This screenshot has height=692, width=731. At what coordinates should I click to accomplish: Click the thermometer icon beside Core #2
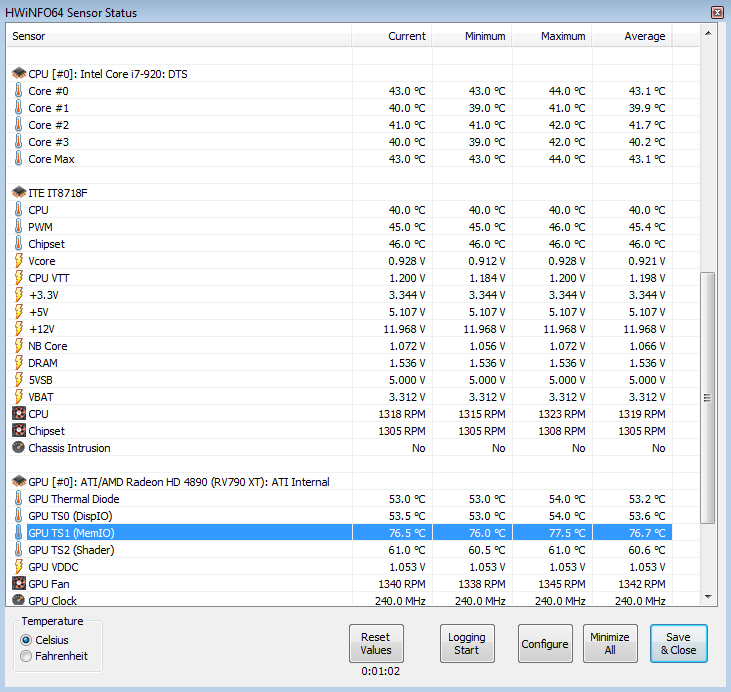(18, 125)
